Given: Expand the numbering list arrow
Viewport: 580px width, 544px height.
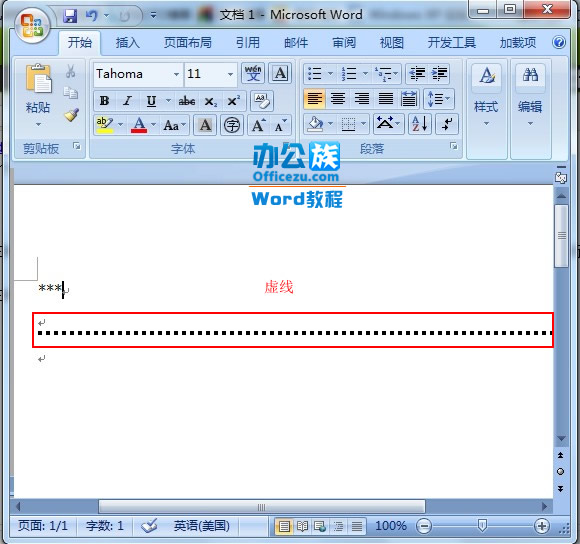Looking at the screenshot, I should click(x=365, y=73).
